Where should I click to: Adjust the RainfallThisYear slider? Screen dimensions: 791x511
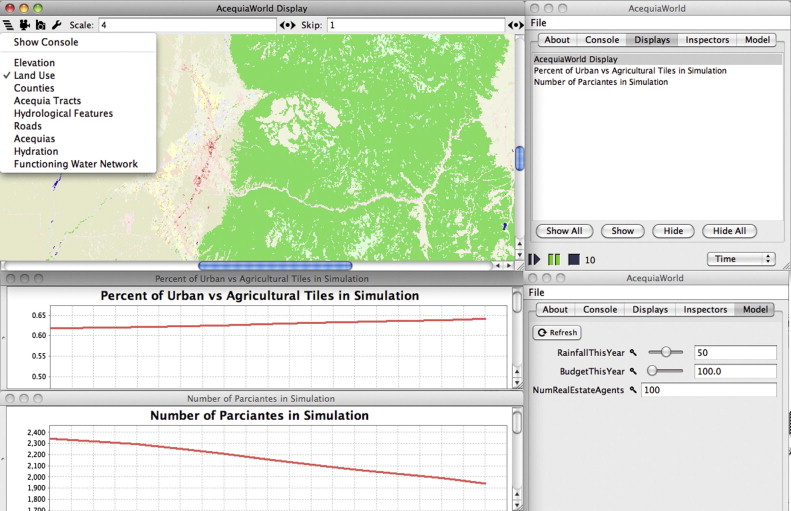(665, 352)
